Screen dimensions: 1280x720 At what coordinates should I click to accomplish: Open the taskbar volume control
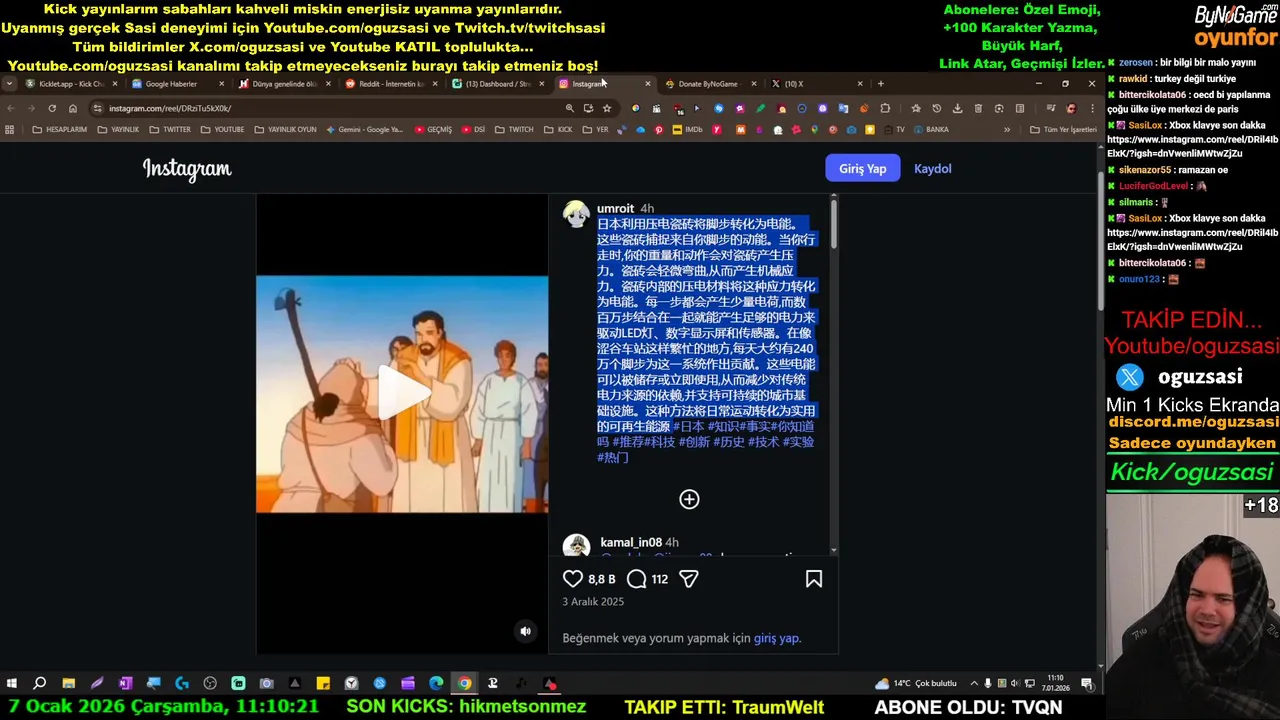[x=1016, y=683]
